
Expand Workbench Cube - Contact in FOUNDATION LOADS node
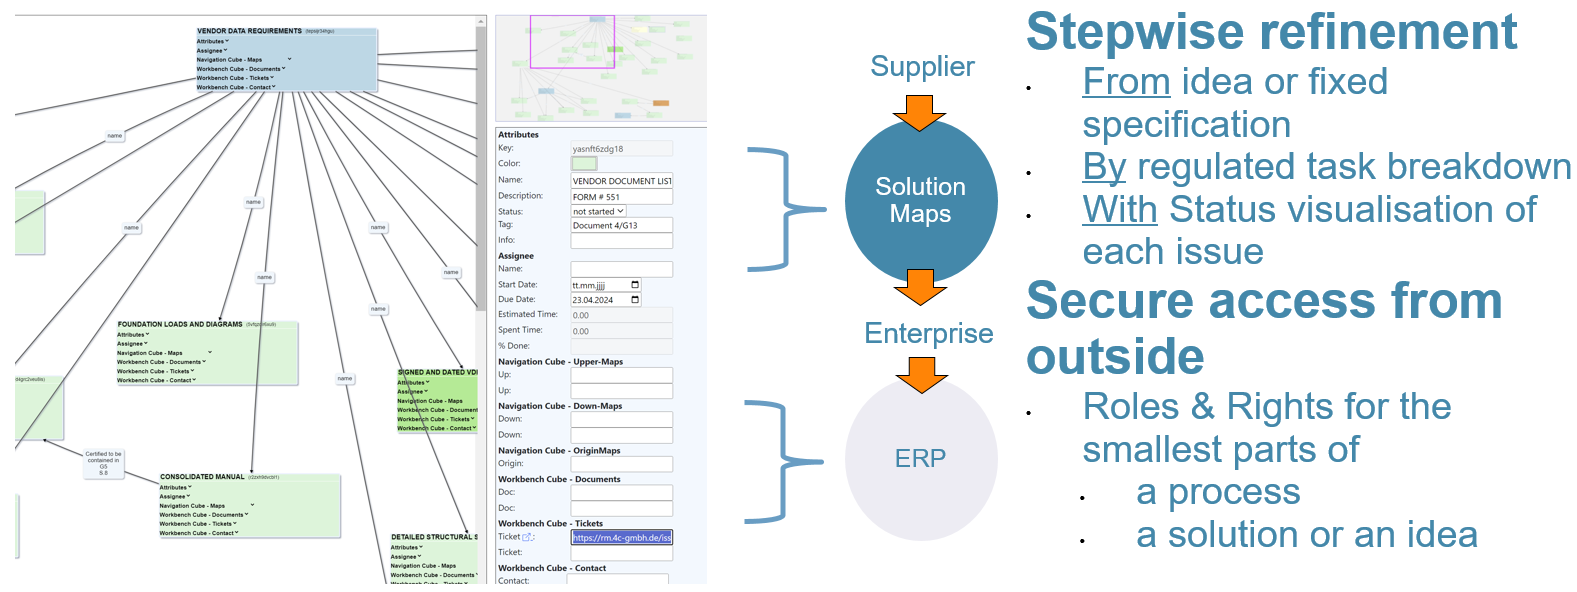pyautogui.click(x=194, y=379)
